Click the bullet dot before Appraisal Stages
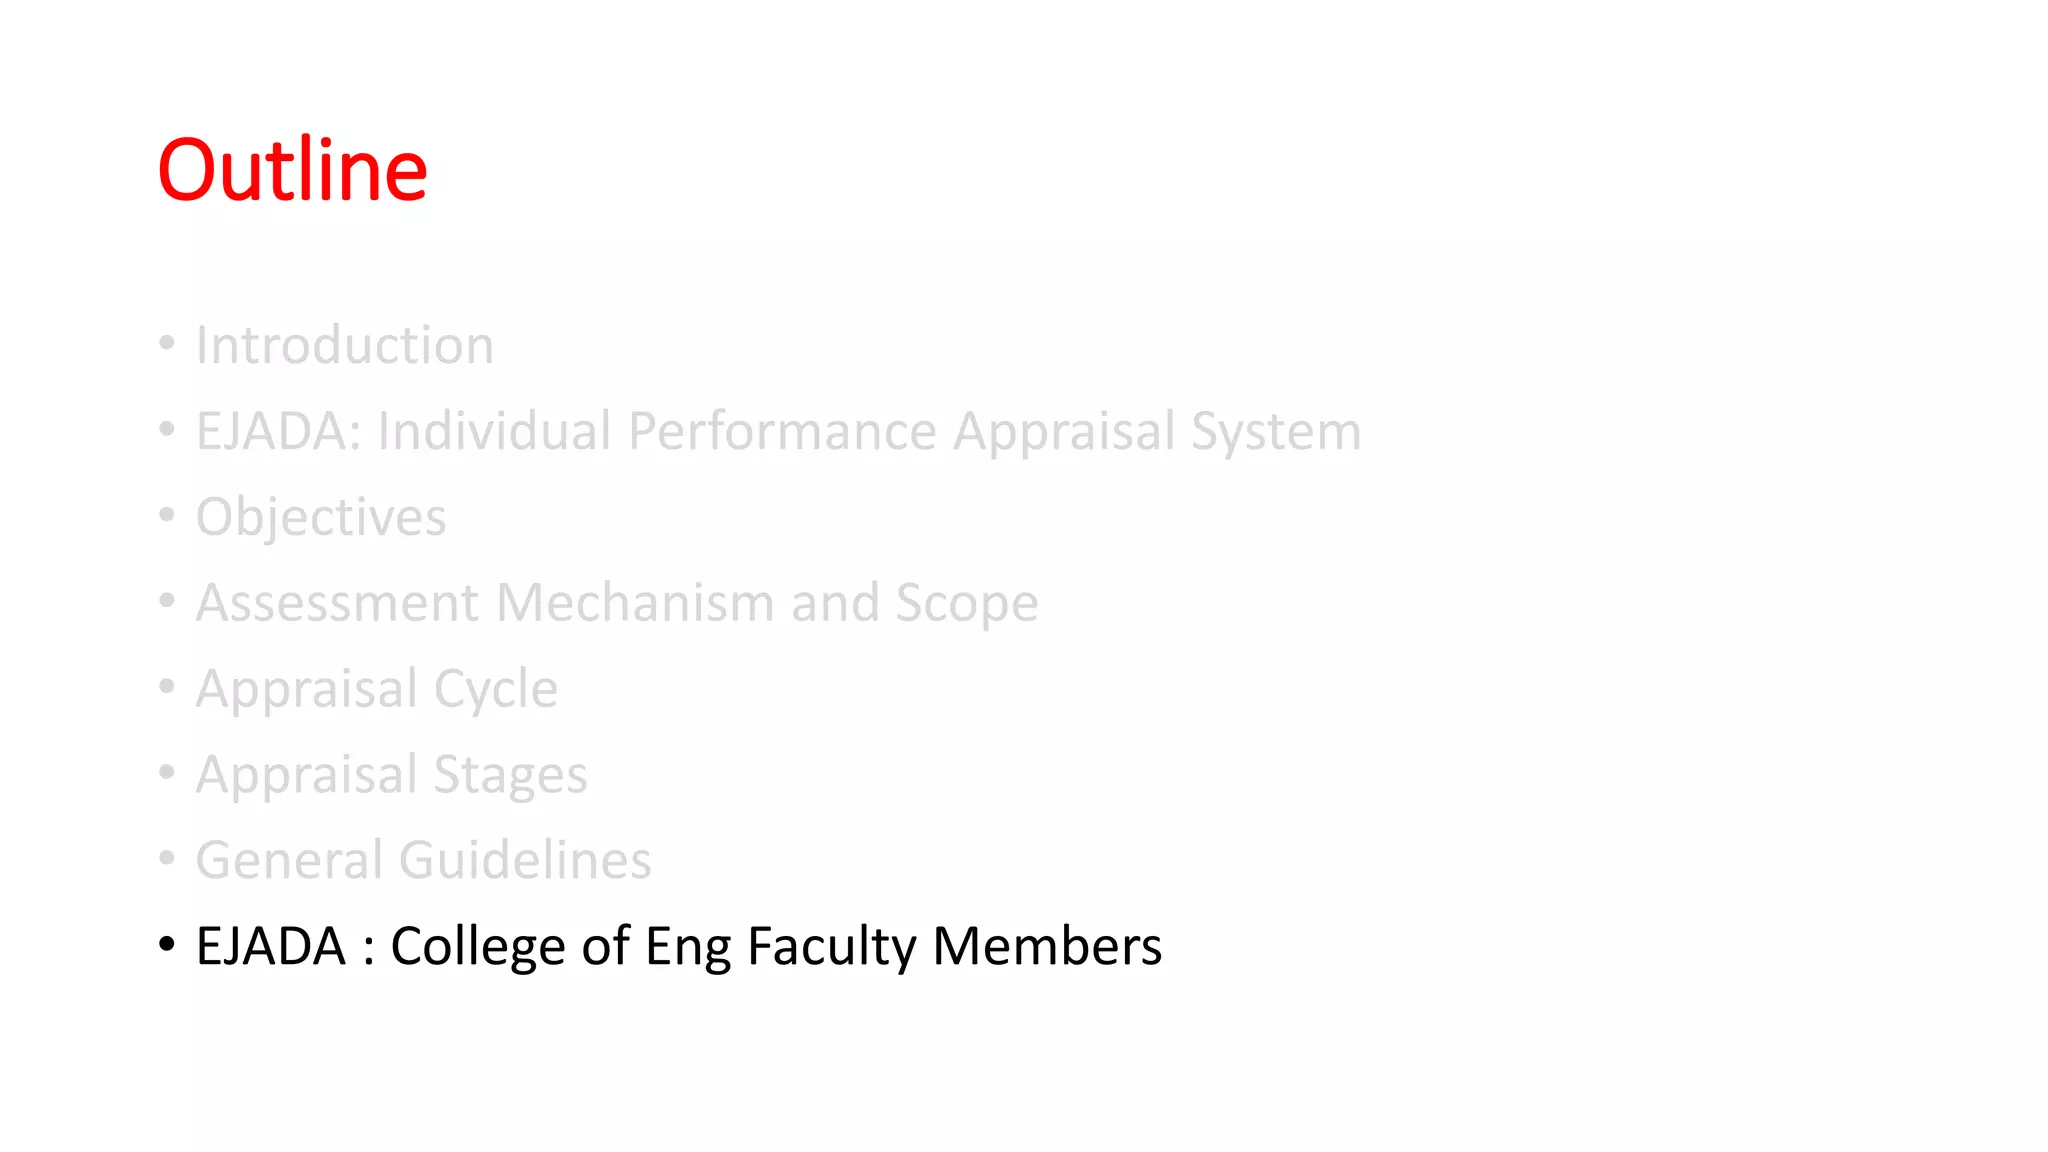The image size is (2048, 1152). tap(167, 773)
